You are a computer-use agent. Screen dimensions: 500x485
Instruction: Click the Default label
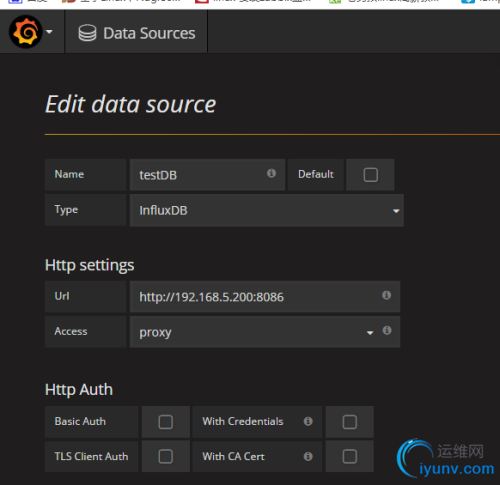pyautogui.click(x=316, y=174)
